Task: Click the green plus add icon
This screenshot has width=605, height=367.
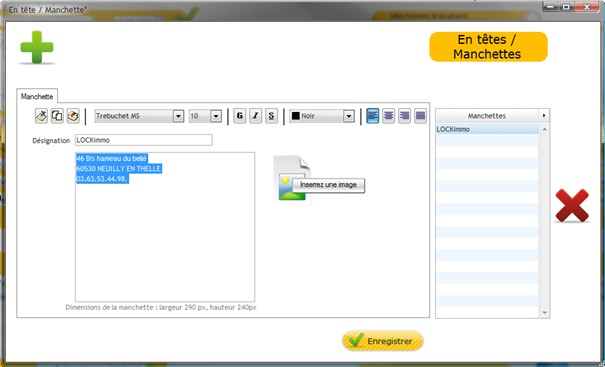Action: point(37,47)
